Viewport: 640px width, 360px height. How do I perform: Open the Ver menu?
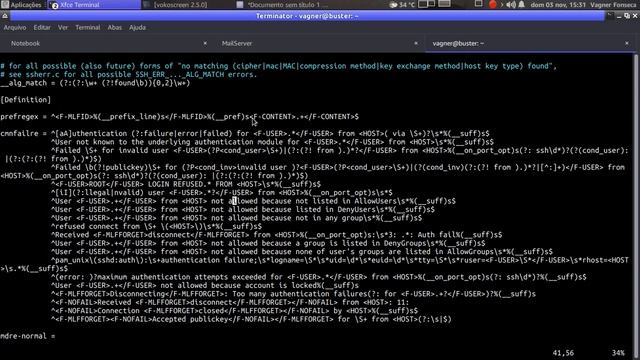point(63,27)
